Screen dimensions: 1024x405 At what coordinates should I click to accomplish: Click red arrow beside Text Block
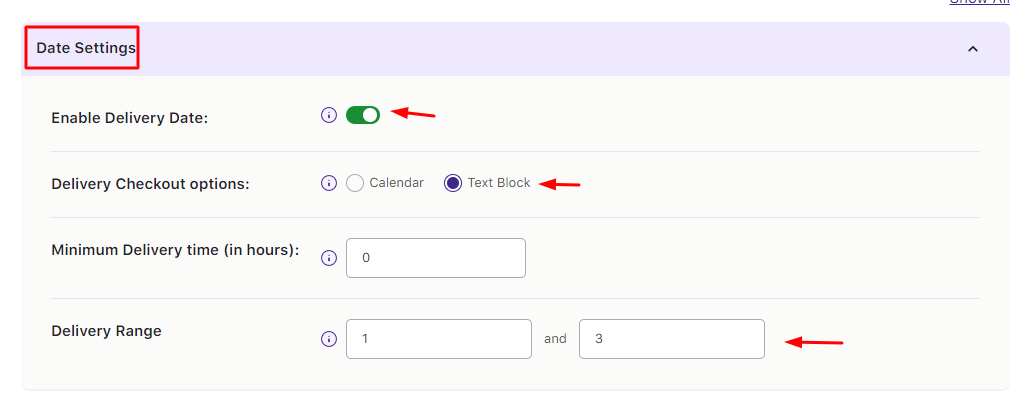click(560, 184)
